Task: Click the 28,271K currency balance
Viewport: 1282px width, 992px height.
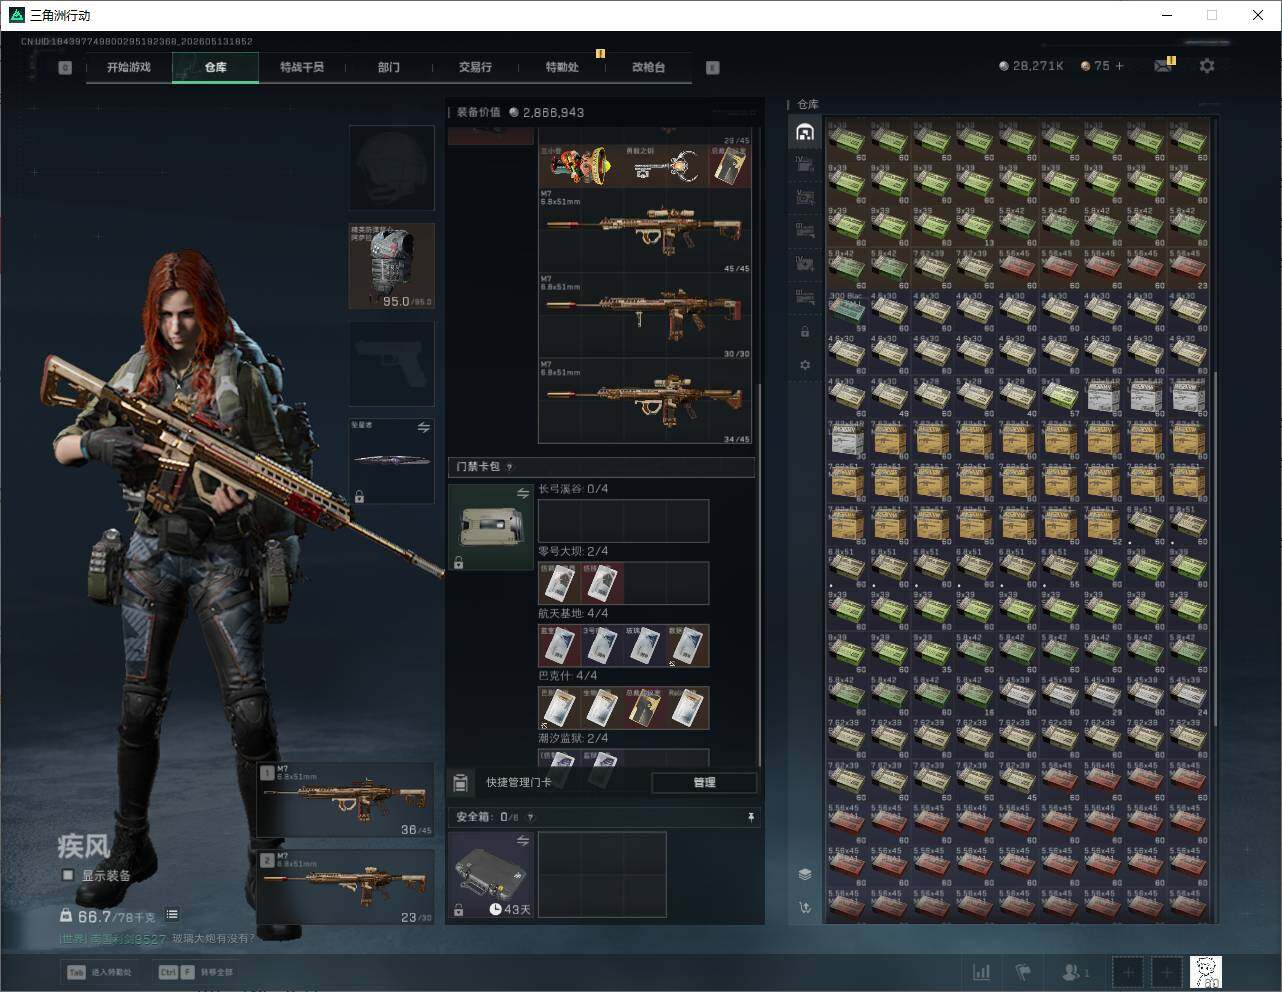Action: point(1031,66)
